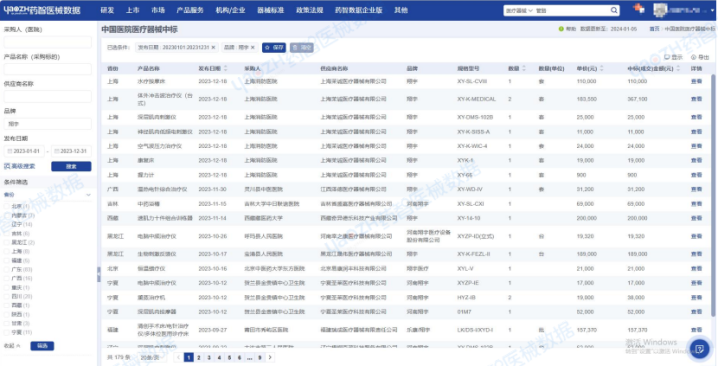Check the 北京 province checkbox
The image size is (718, 366).
click(6, 206)
